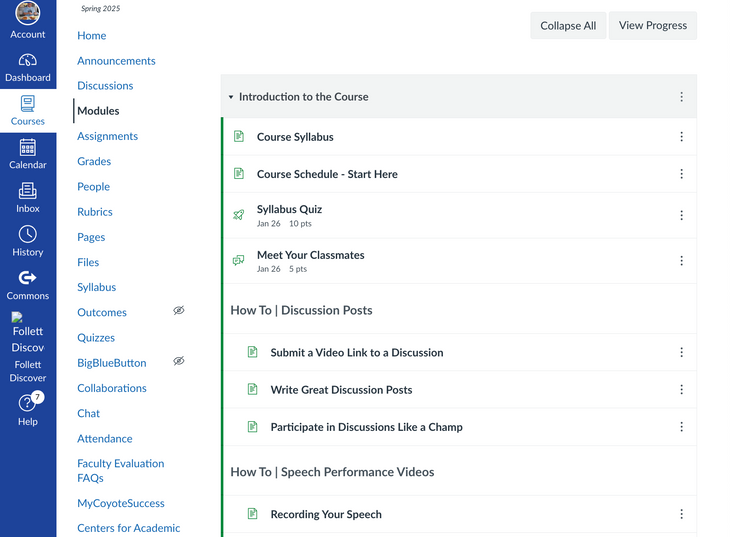
Task: Open Rubrics in course menu
Action: (95, 211)
